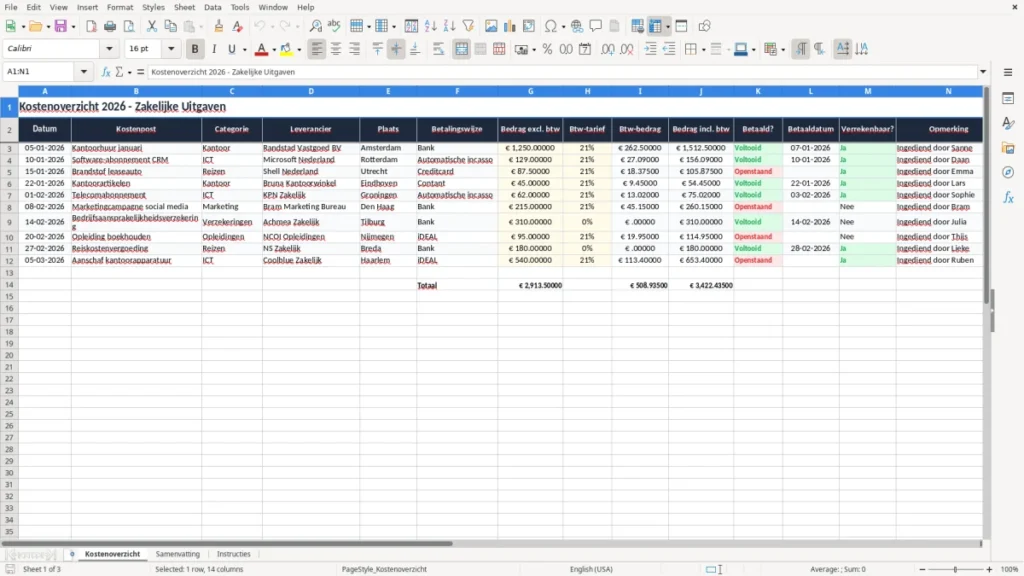The width and height of the screenshot is (1024, 576).
Task: Select the cell containing Totaal
Action: (x=456, y=285)
